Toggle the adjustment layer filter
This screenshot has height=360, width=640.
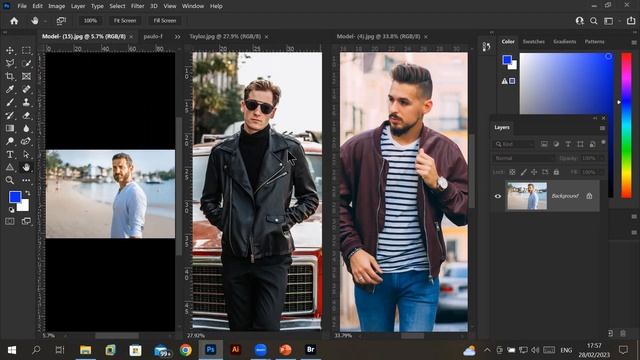pos(556,144)
